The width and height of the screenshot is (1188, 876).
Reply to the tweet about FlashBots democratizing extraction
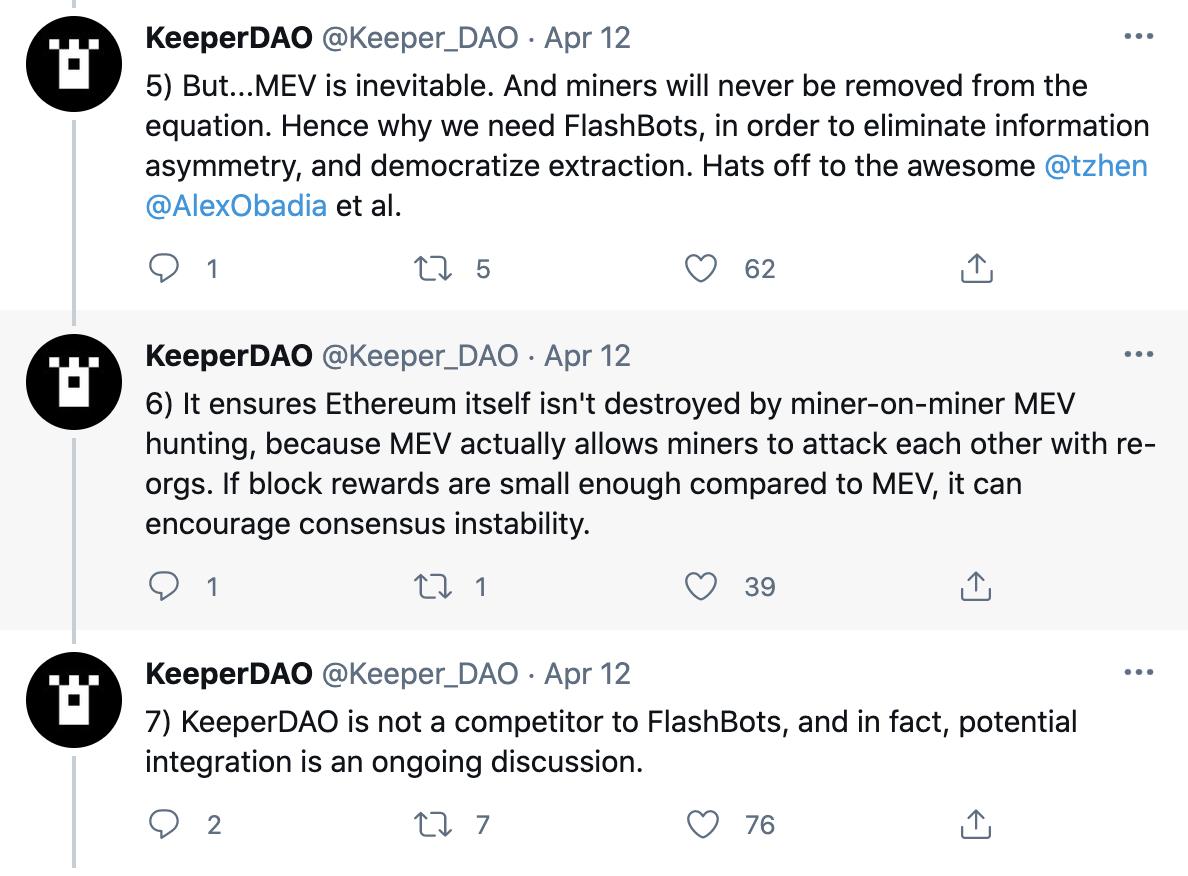pyautogui.click(x=162, y=268)
